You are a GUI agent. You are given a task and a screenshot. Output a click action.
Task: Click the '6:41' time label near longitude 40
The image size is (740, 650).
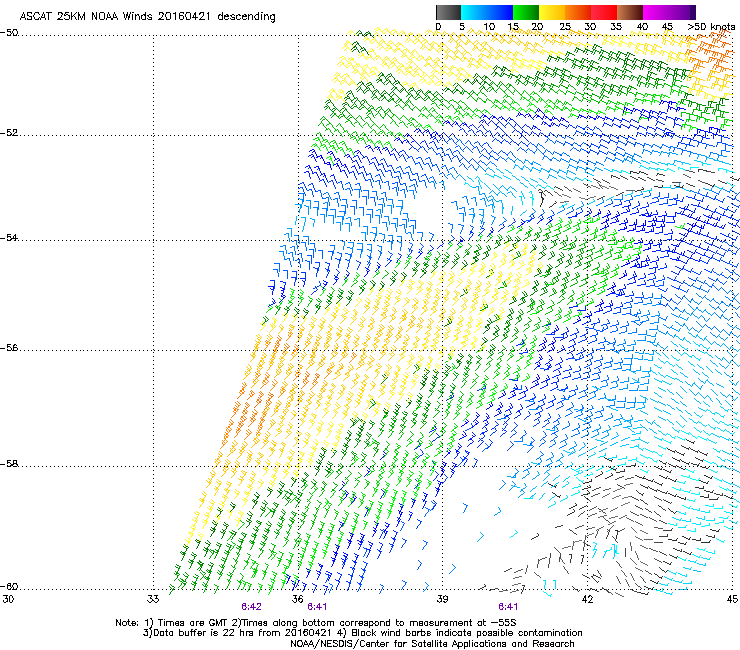click(508, 607)
